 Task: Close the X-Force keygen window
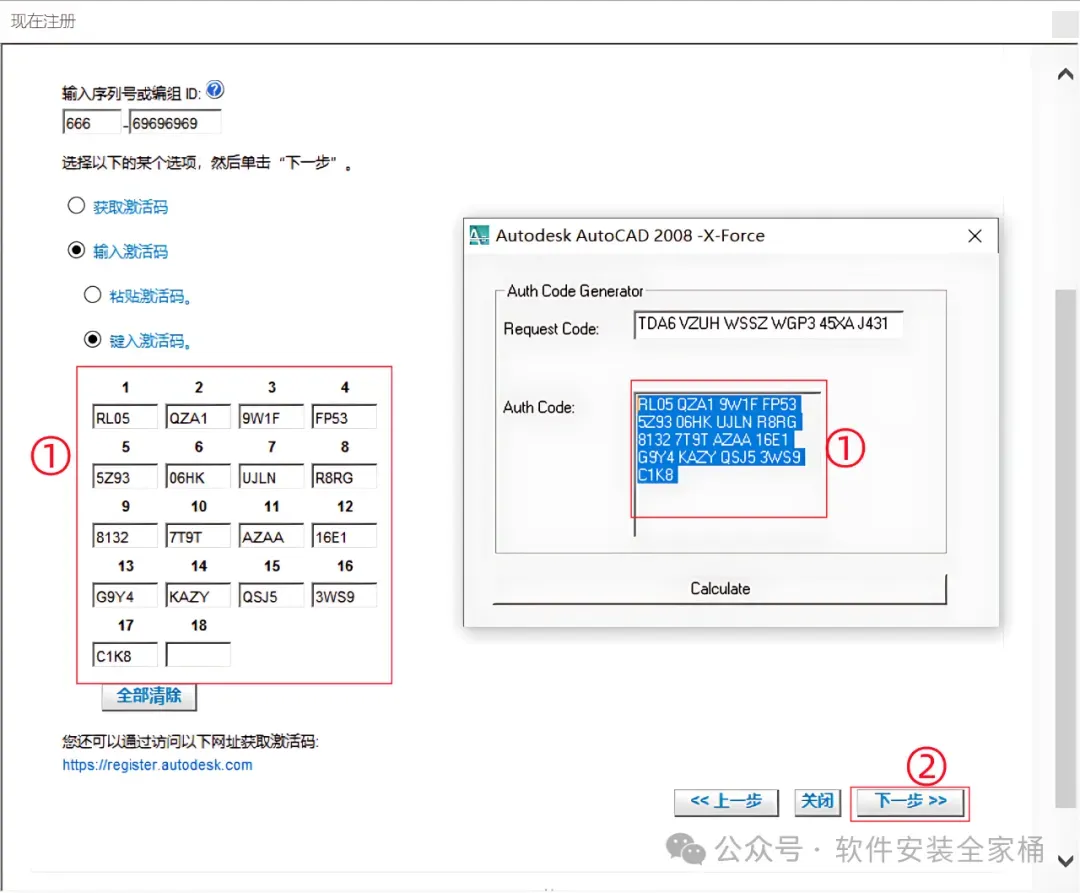point(975,236)
